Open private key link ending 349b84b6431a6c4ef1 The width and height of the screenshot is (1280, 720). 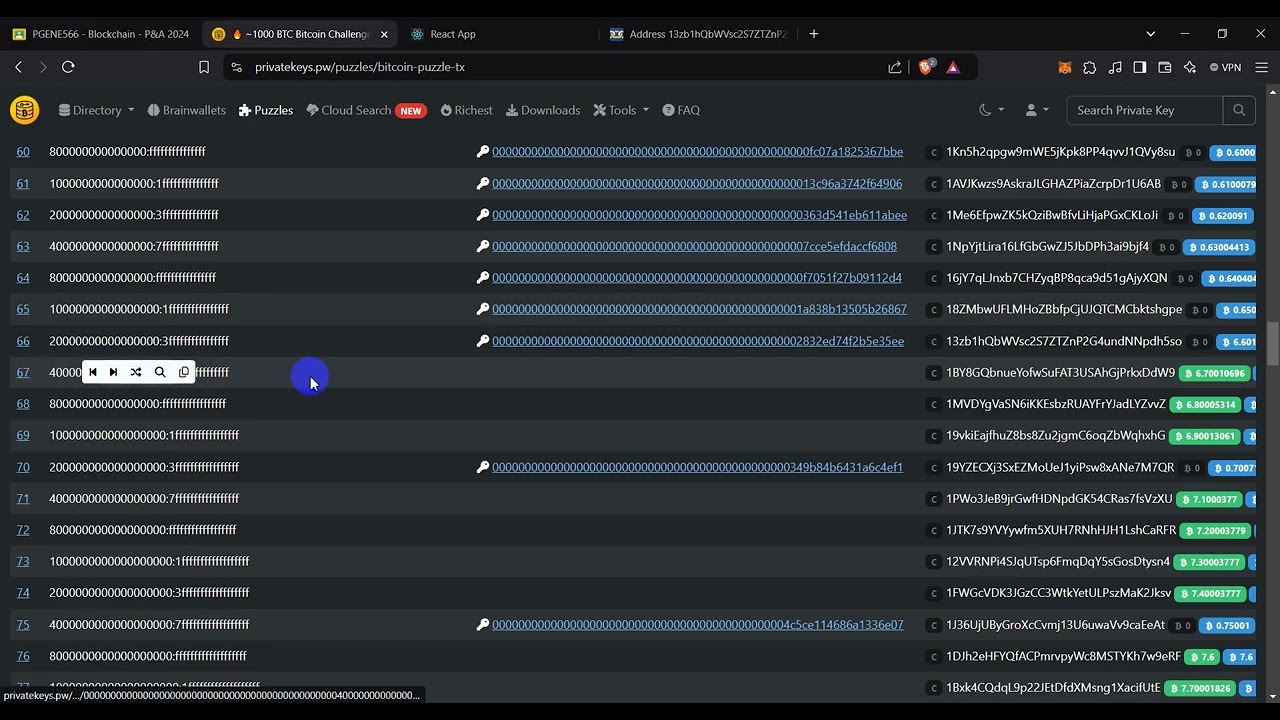(x=697, y=467)
